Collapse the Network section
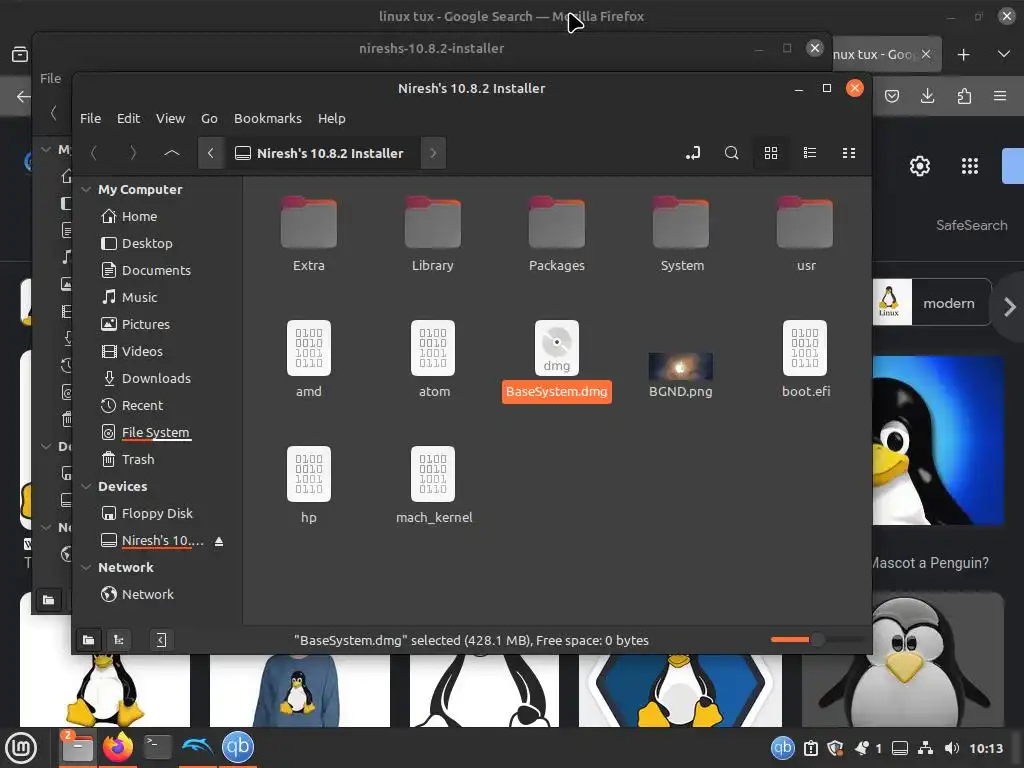 coord(86,568)
